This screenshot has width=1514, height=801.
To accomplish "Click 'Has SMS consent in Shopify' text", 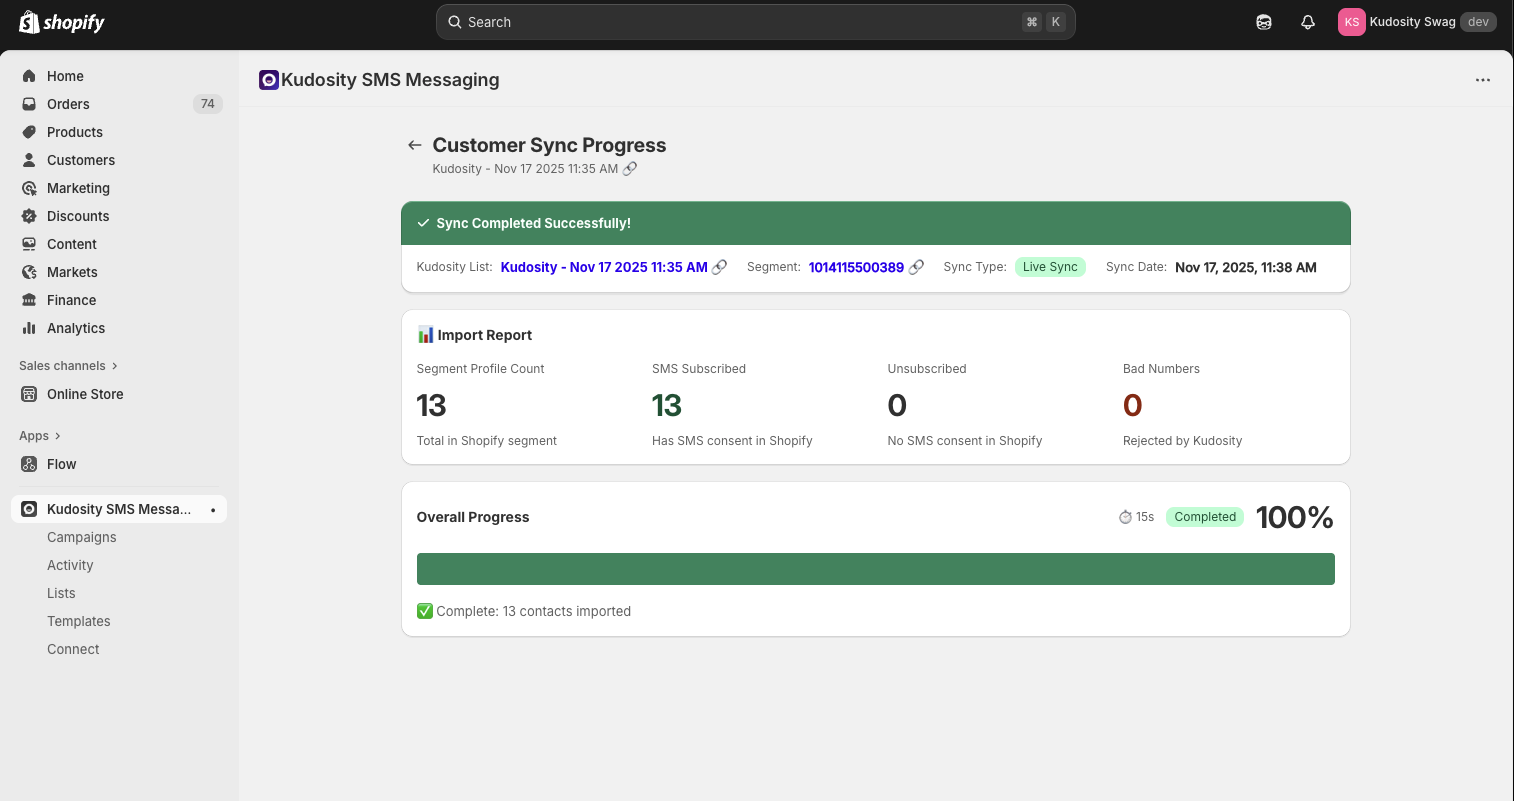I will click(x=732, y=441).
